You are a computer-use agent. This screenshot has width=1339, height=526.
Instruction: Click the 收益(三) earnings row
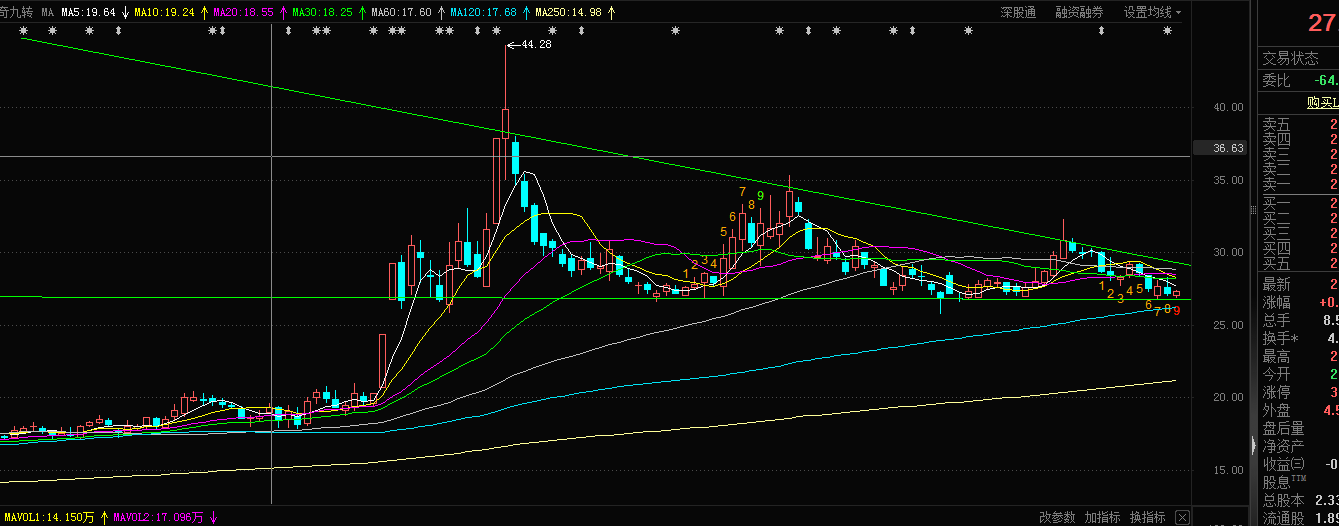pos(1298,464)
